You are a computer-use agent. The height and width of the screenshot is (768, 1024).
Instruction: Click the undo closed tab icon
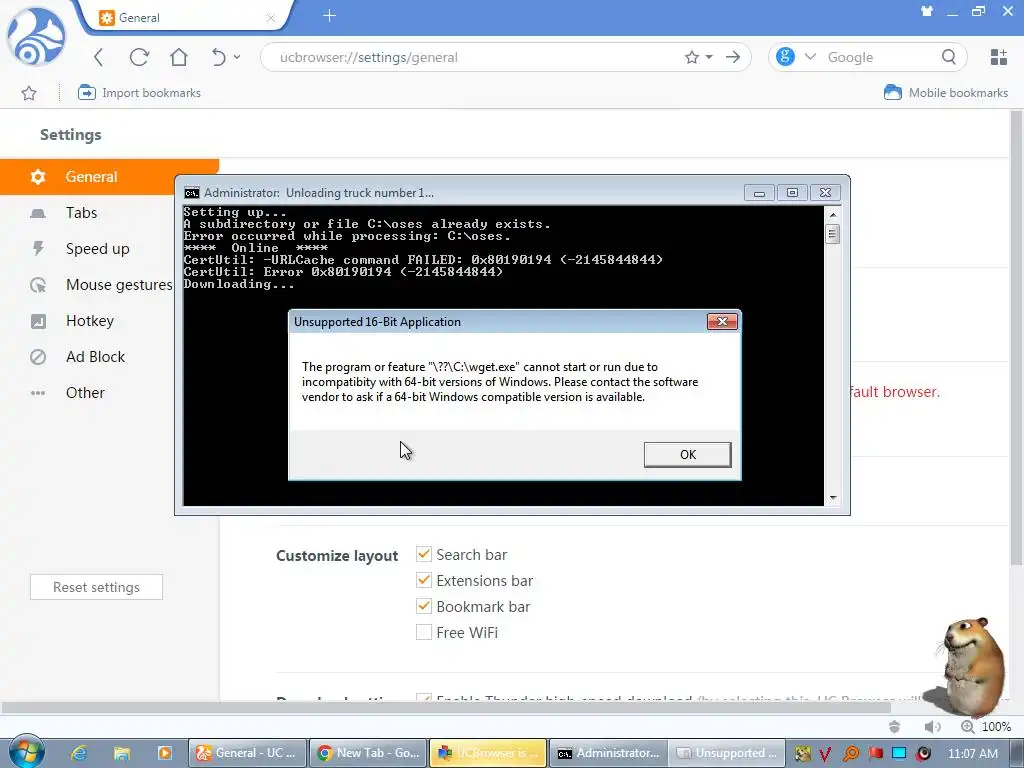218,57
